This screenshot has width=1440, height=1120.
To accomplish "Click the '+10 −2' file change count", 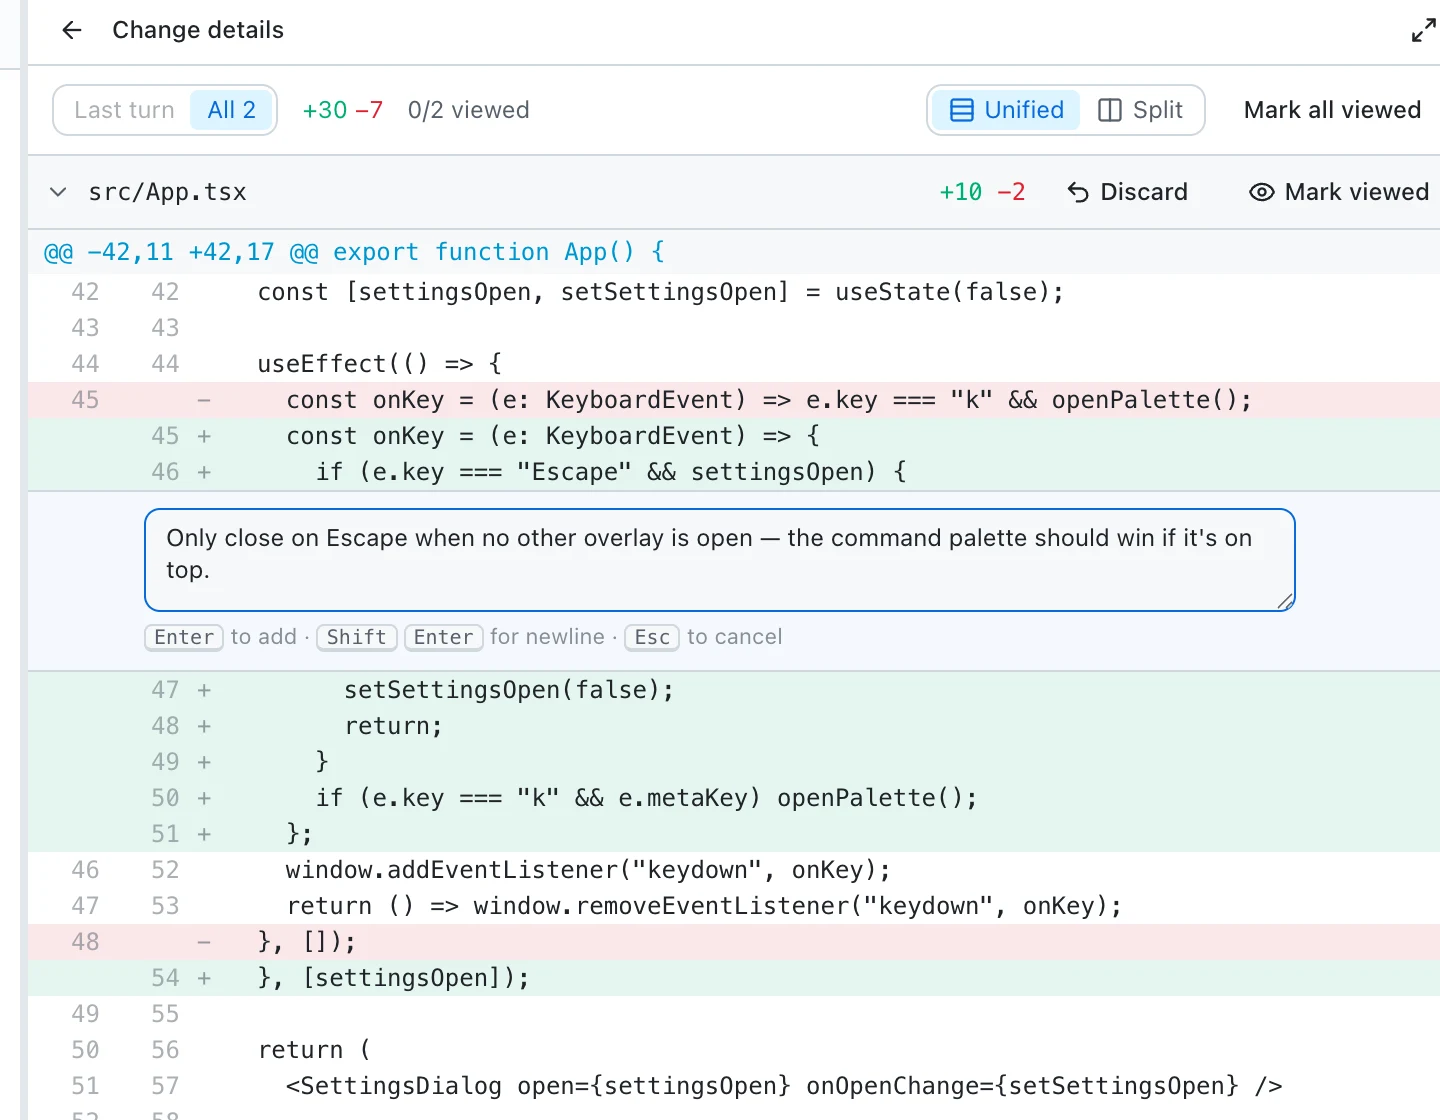I will 982,192.
